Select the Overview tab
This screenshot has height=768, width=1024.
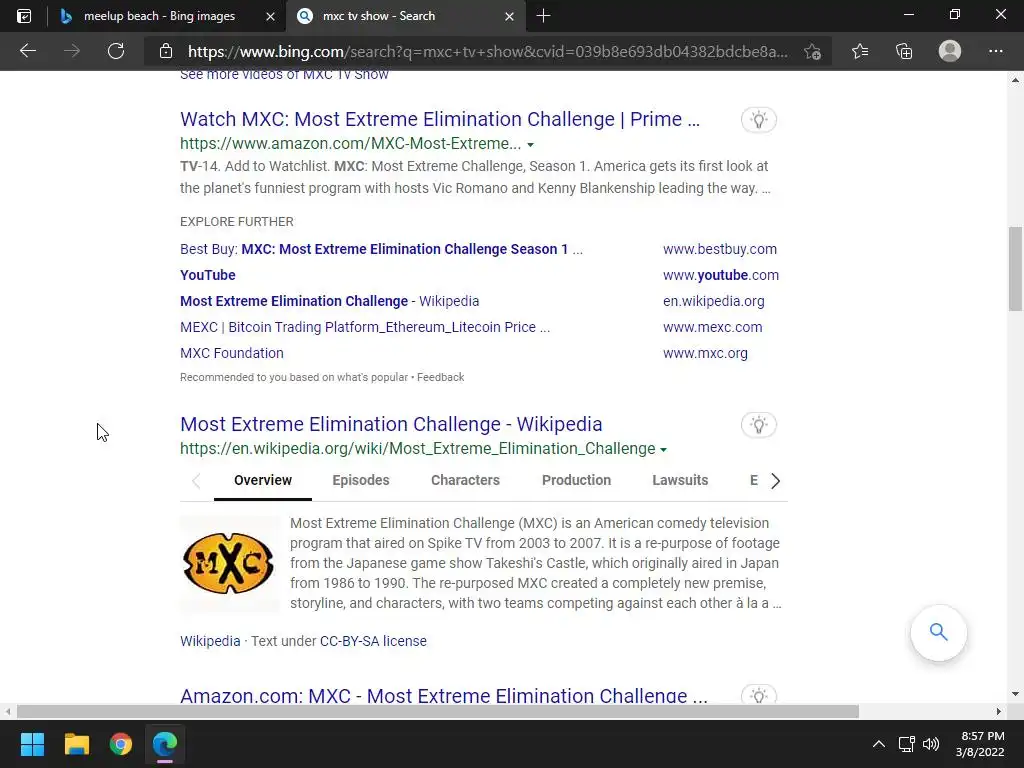tap(263, 480)
